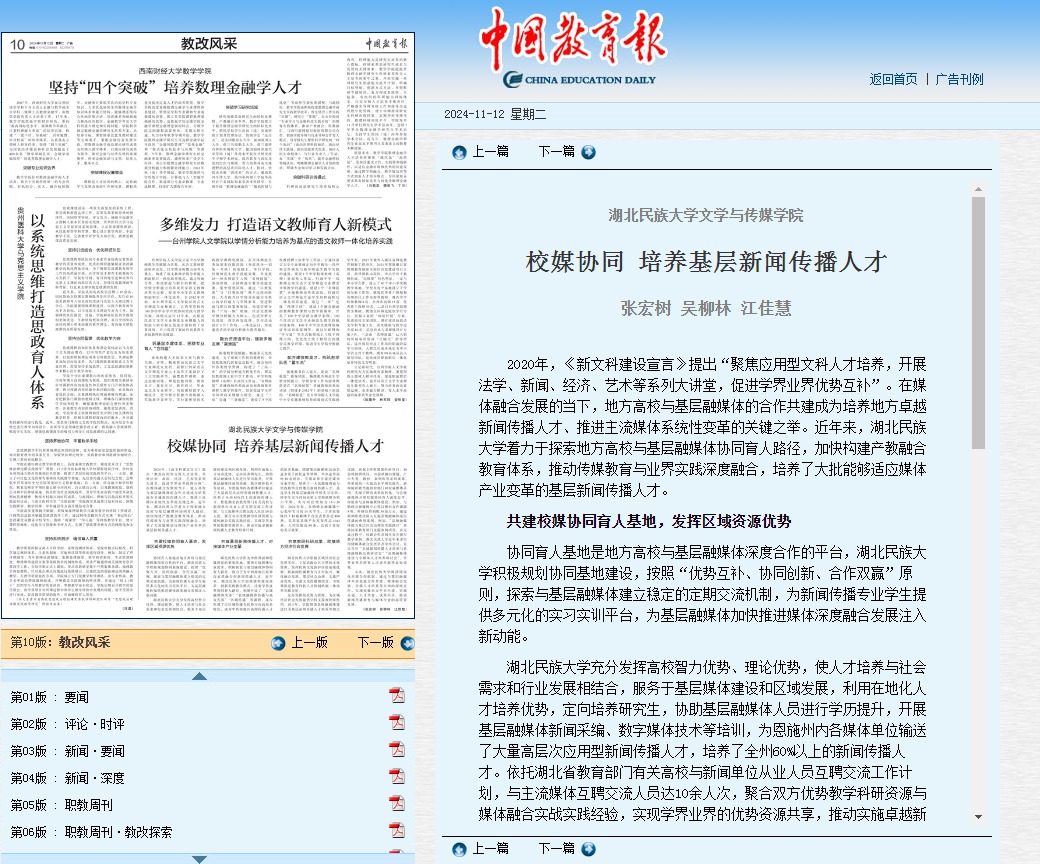Click bottom 上一篇 arrow icon
This screenshot has height=864, width=1040.
[459, 849]
